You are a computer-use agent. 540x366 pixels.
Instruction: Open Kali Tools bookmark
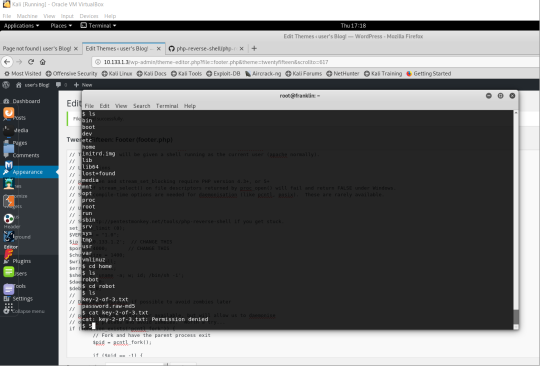[x=186, y=74]
